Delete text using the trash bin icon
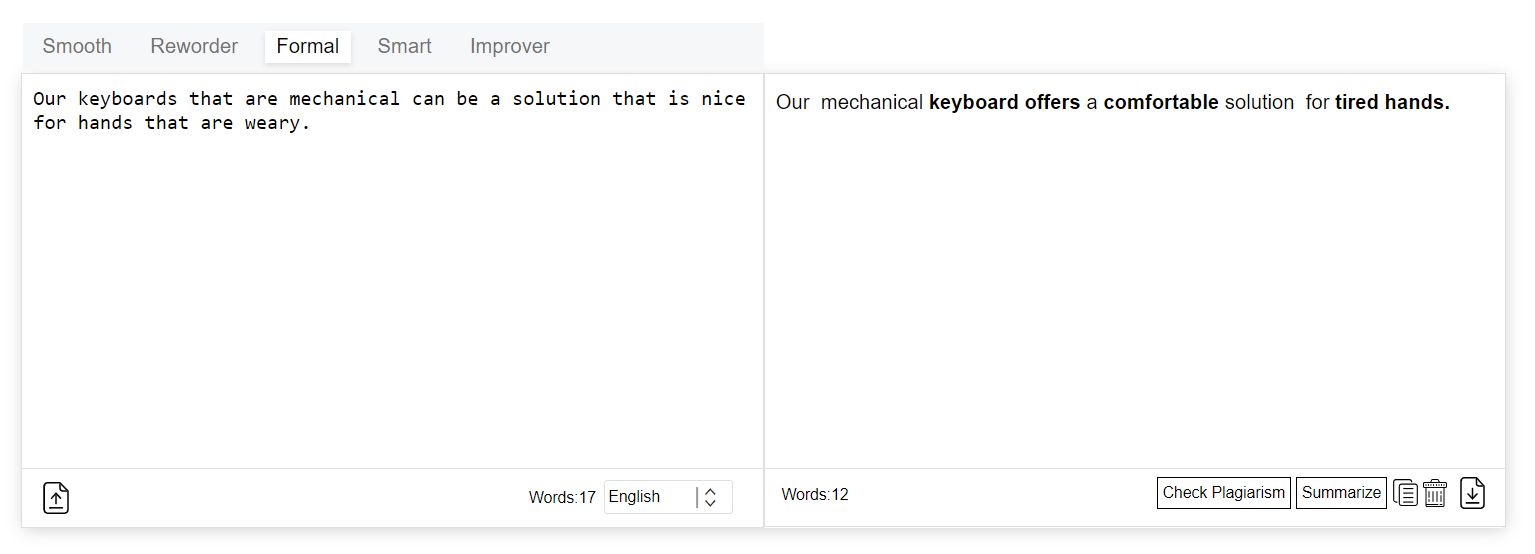The image size is (1535, 554). [1435, 493]
